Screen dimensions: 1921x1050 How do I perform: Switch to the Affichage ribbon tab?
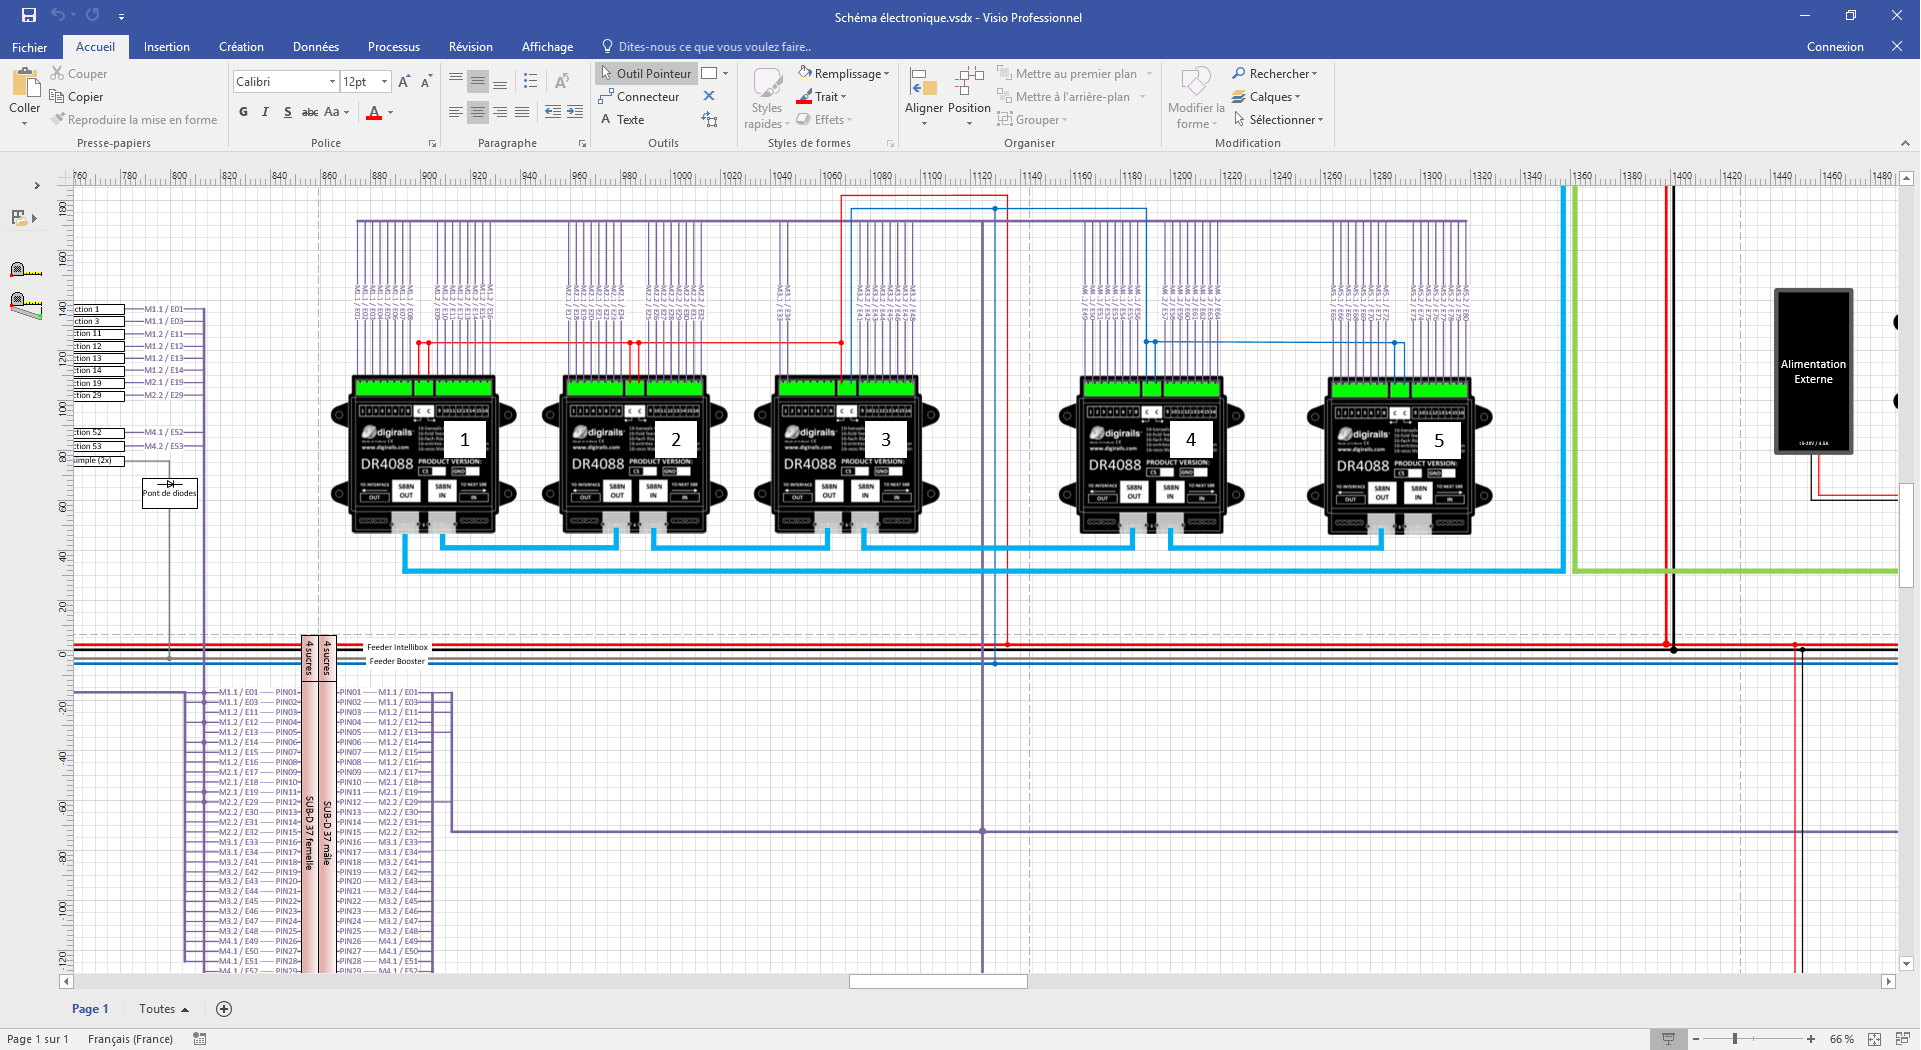pos(547,46)
